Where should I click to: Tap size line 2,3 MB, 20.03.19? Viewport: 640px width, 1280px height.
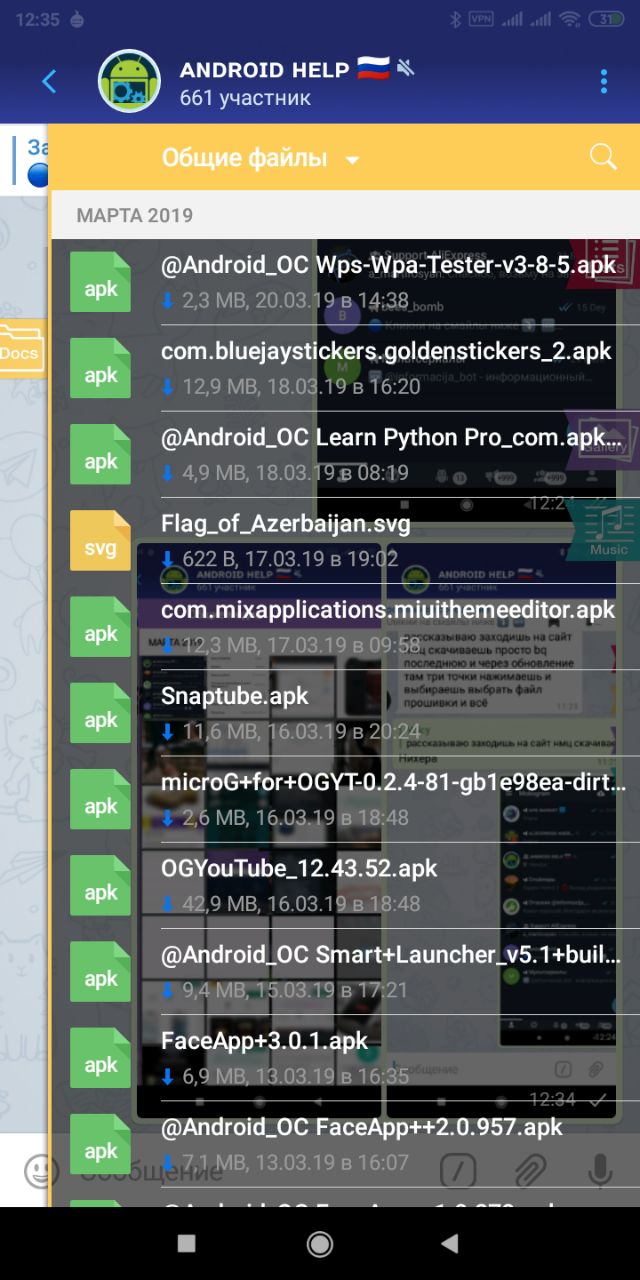pyautogui.click(x=285, y=300)
